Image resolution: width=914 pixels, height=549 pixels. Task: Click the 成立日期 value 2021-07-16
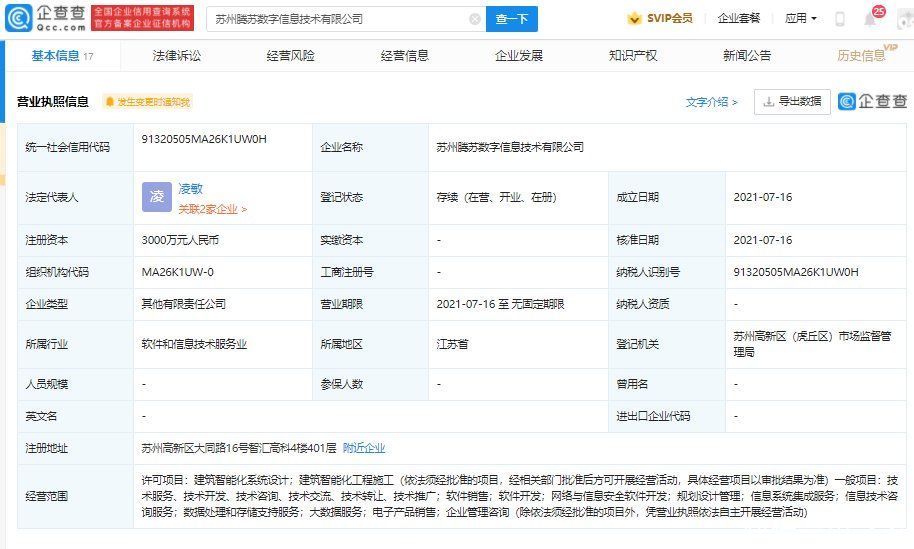click(762, 198)
